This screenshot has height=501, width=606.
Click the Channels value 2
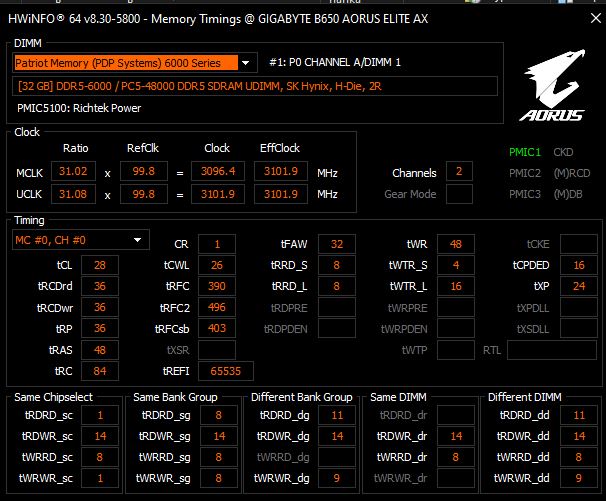pyautogui.click(x=459, y=171)
